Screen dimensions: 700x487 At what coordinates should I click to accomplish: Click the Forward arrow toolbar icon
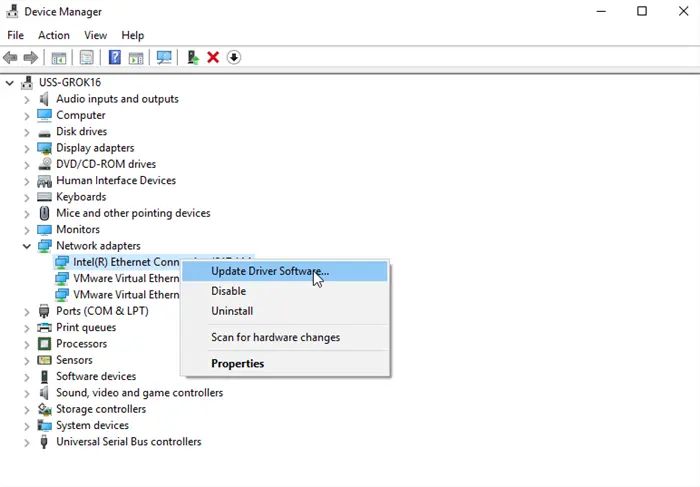click(x=30, y=58)
